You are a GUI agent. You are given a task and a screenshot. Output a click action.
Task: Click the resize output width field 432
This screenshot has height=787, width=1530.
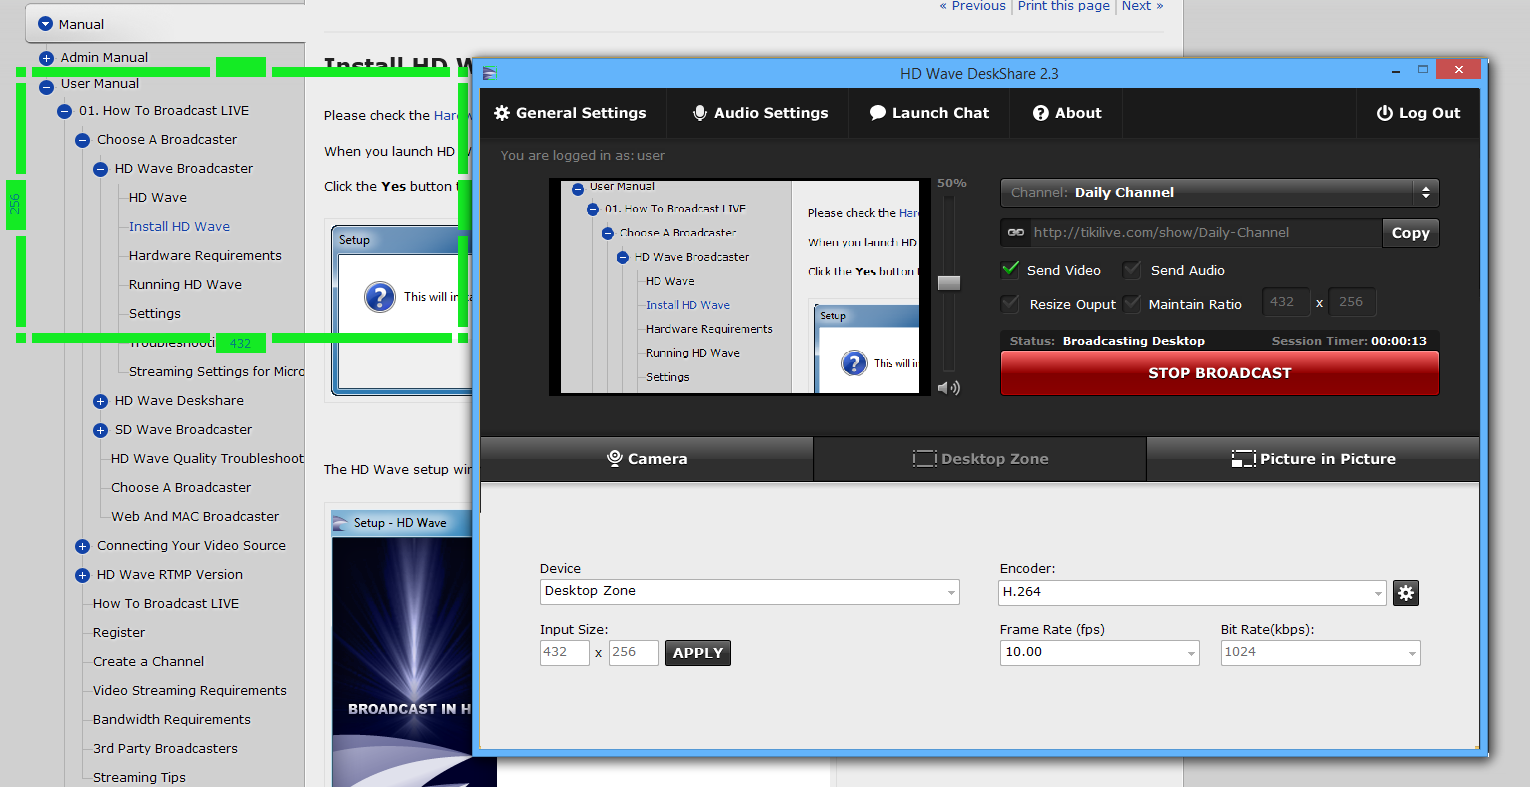pos(1285,302)
